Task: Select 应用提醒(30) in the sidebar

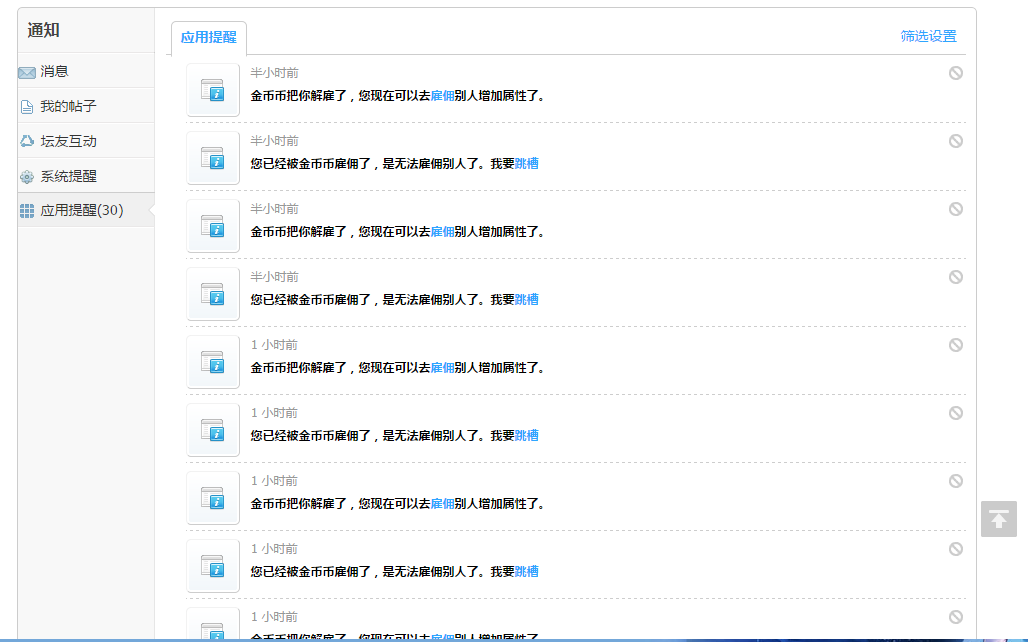Action: (86, 210)
